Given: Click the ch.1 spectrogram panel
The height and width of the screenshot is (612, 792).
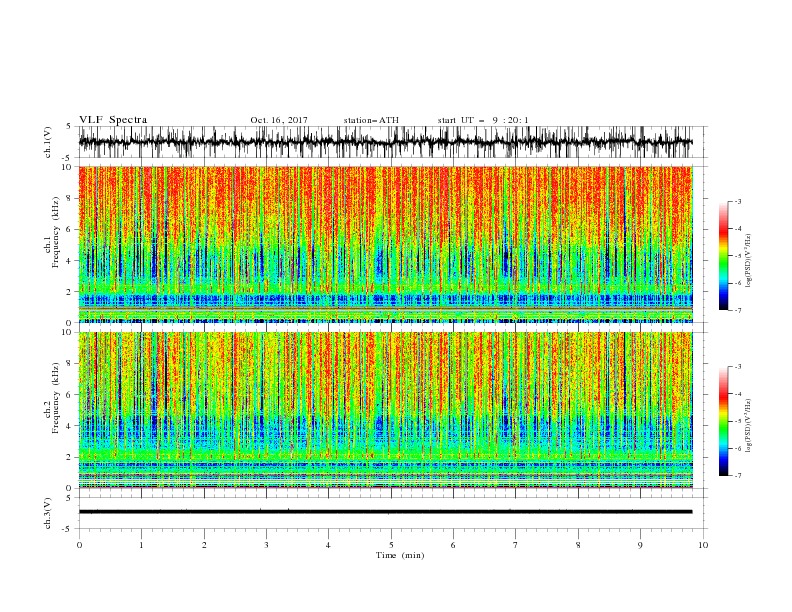Looking at the screenshot, I should (386, 244).
